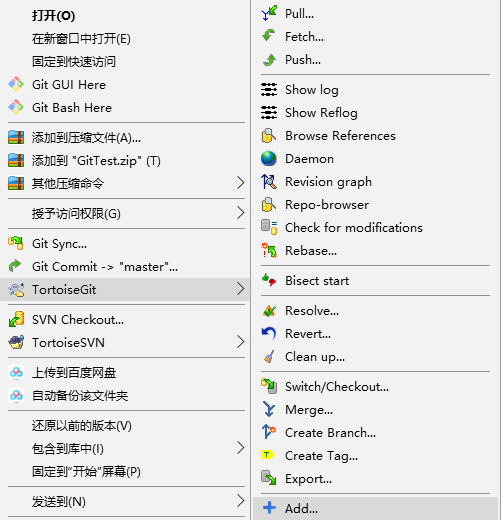This screenshot has width=501, height=520.
Task: Click the Push upward arrow icon
Action: click(x=269, y=60)
